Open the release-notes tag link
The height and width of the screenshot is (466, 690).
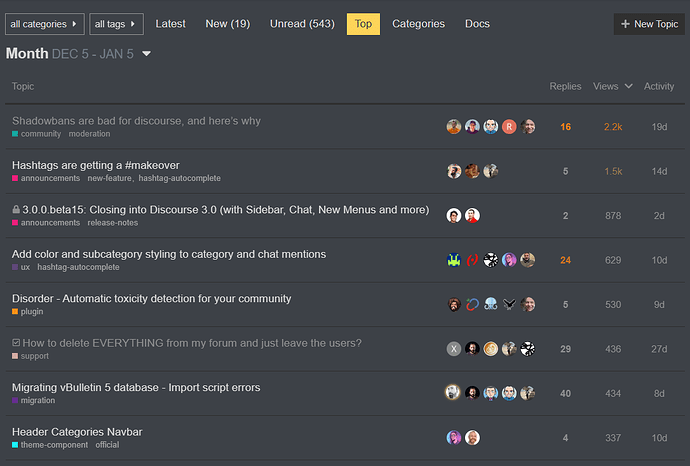tap(113, 223)
